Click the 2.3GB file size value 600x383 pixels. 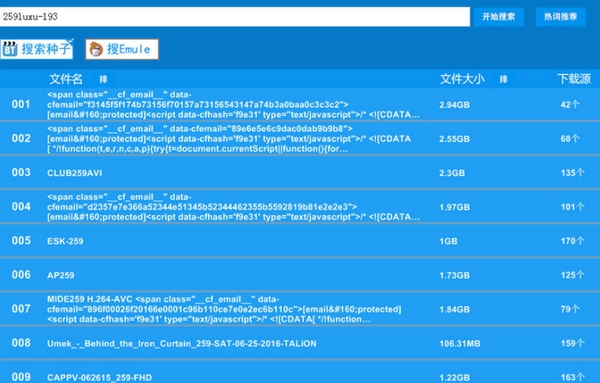tap(452, 173)
